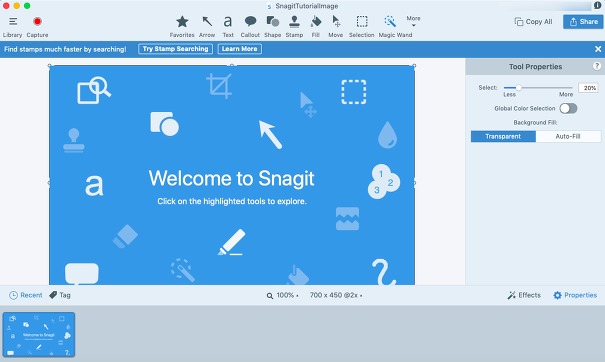Select the Text tool

[x=228, y=26]
